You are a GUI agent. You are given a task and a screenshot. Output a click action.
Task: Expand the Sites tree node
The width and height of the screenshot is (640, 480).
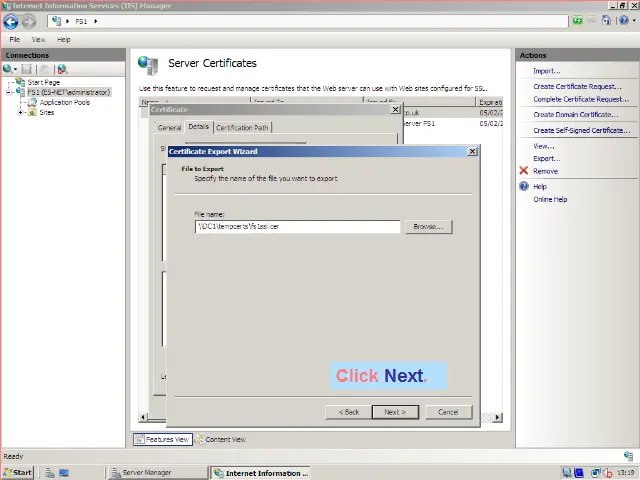(21, 112)
